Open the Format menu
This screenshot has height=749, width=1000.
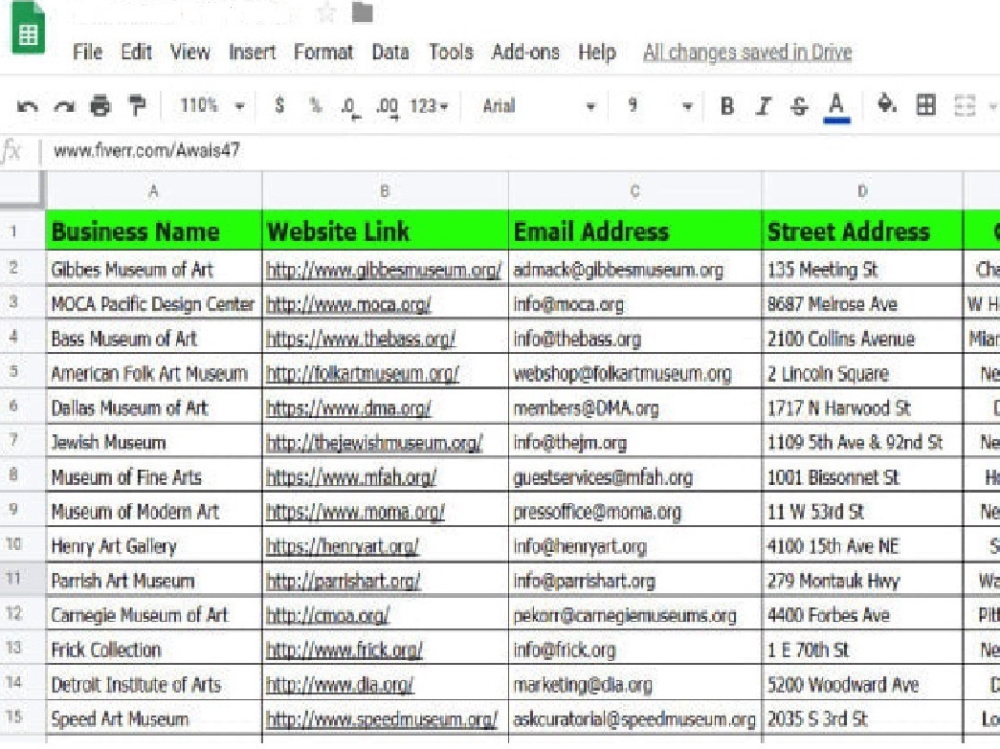[x=323, y=52]
